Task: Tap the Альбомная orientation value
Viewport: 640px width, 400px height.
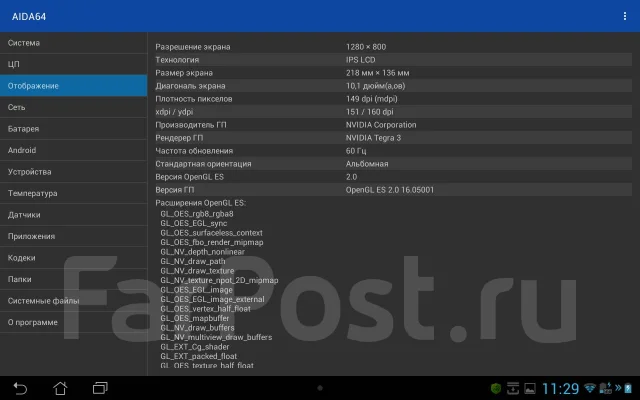Action: point(367,164)
